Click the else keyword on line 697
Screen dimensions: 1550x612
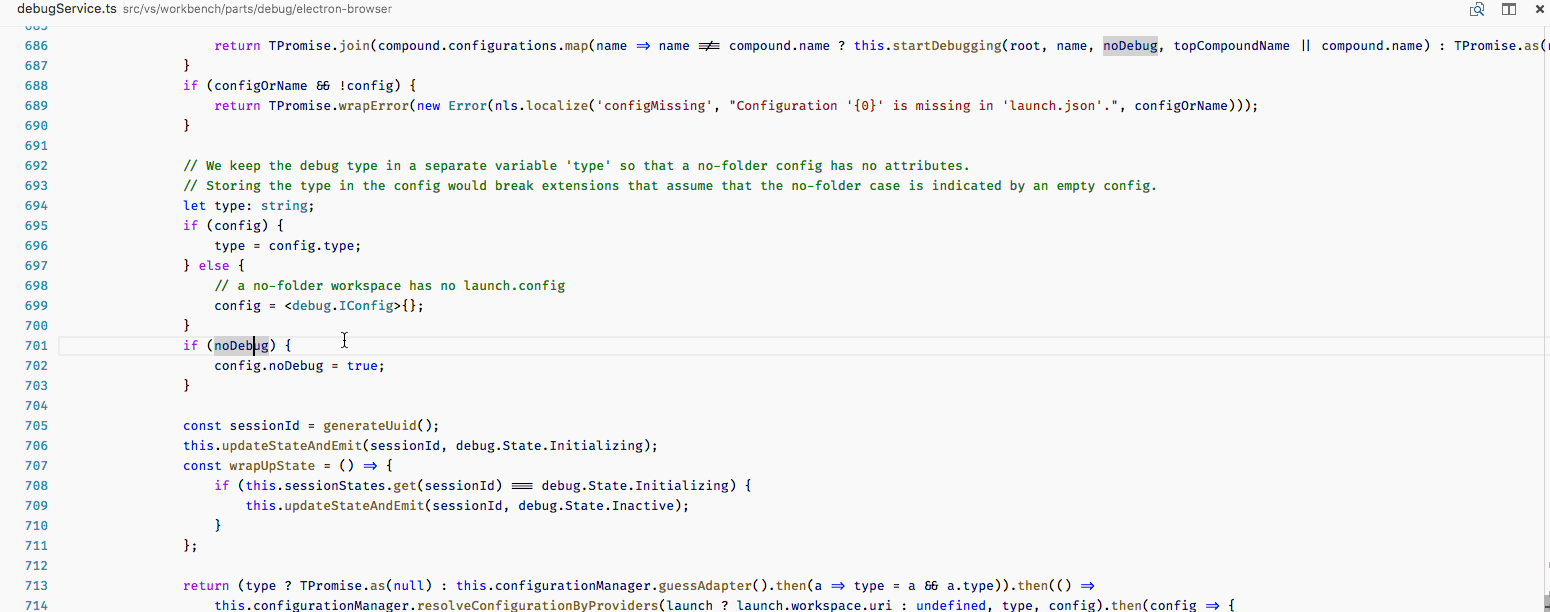(214, 266)
